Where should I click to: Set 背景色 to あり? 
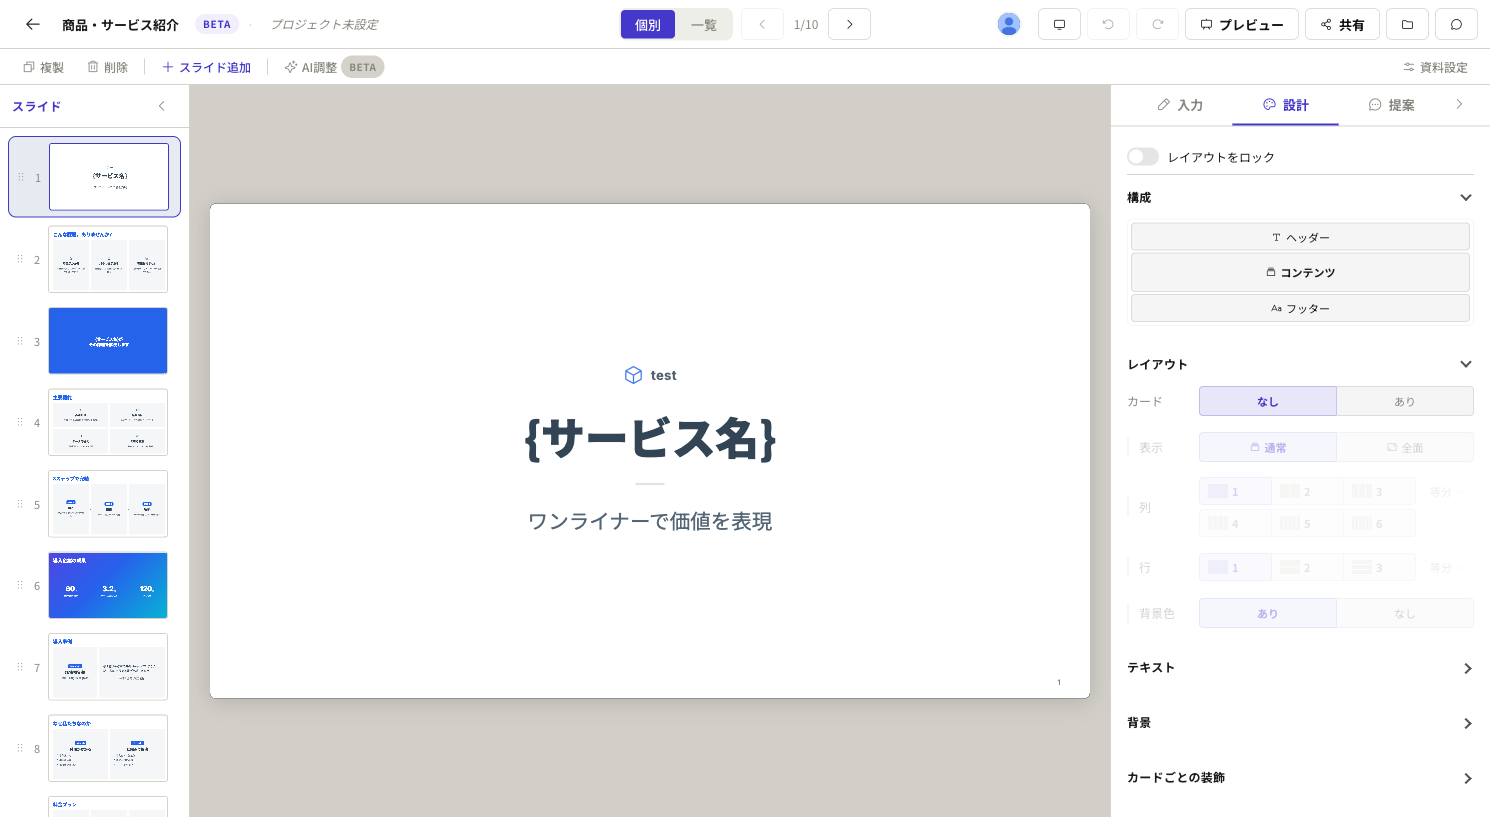coord(1268,614)
